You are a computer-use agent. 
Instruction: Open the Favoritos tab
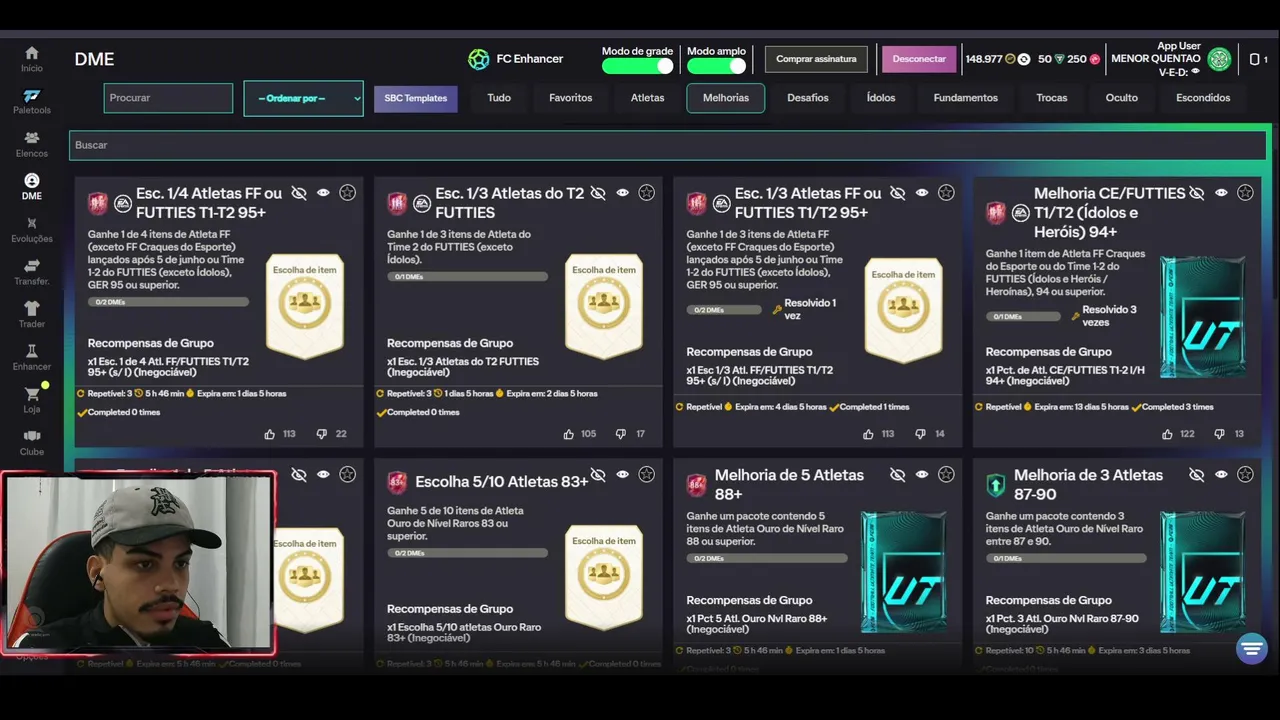pyautogui.click(x=571, y=98)
